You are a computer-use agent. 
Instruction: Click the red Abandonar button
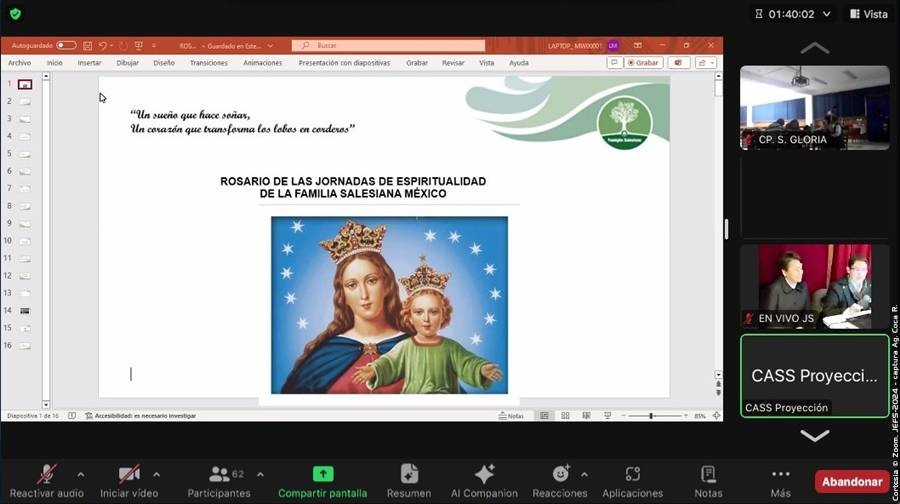[852, 482]
